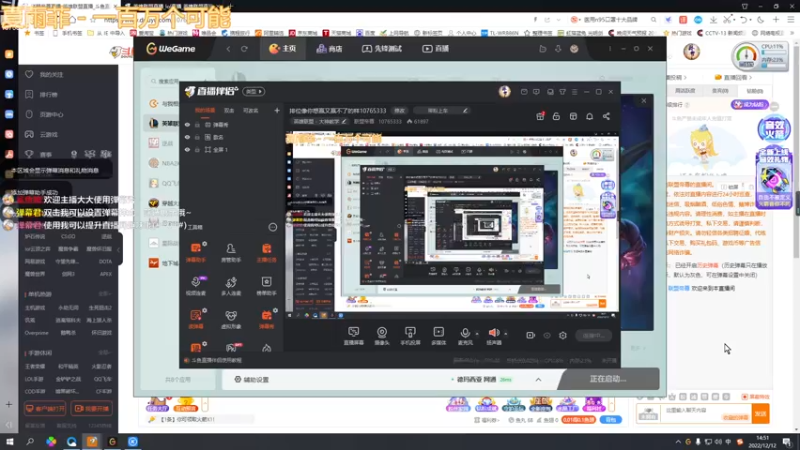800x450 pixels.
Task: Select the second scene tab in the companion
Action: [x=229, y=110]
